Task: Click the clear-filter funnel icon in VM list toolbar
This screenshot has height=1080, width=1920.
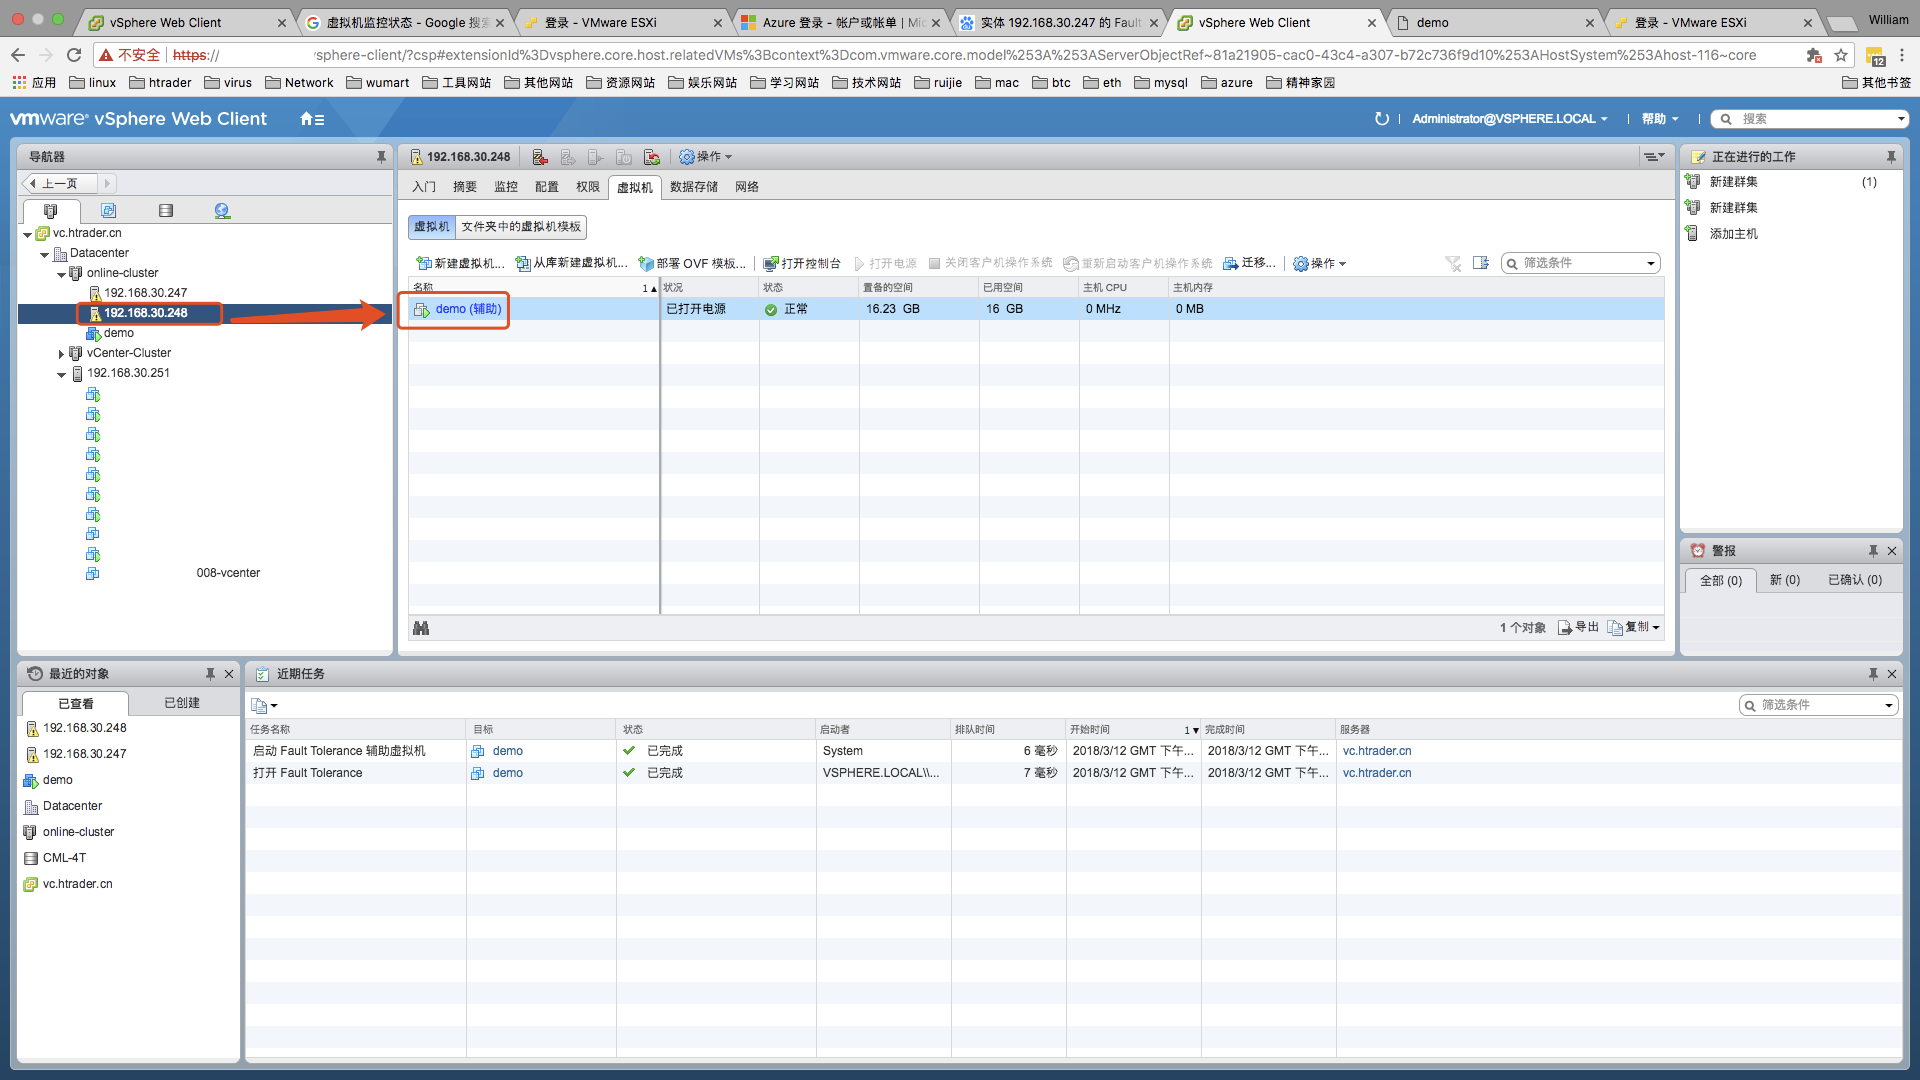Action: [1453, 263]
